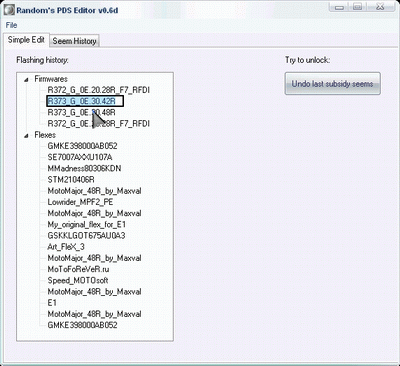Screen dimensions: 400x366
Task: Minimize the PDS Editor window
Action: point(339,7)
